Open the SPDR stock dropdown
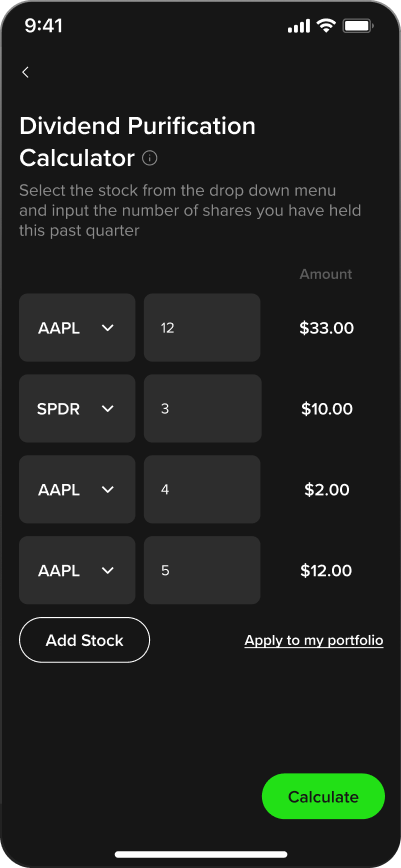401x868 pixels. point(77,409)
